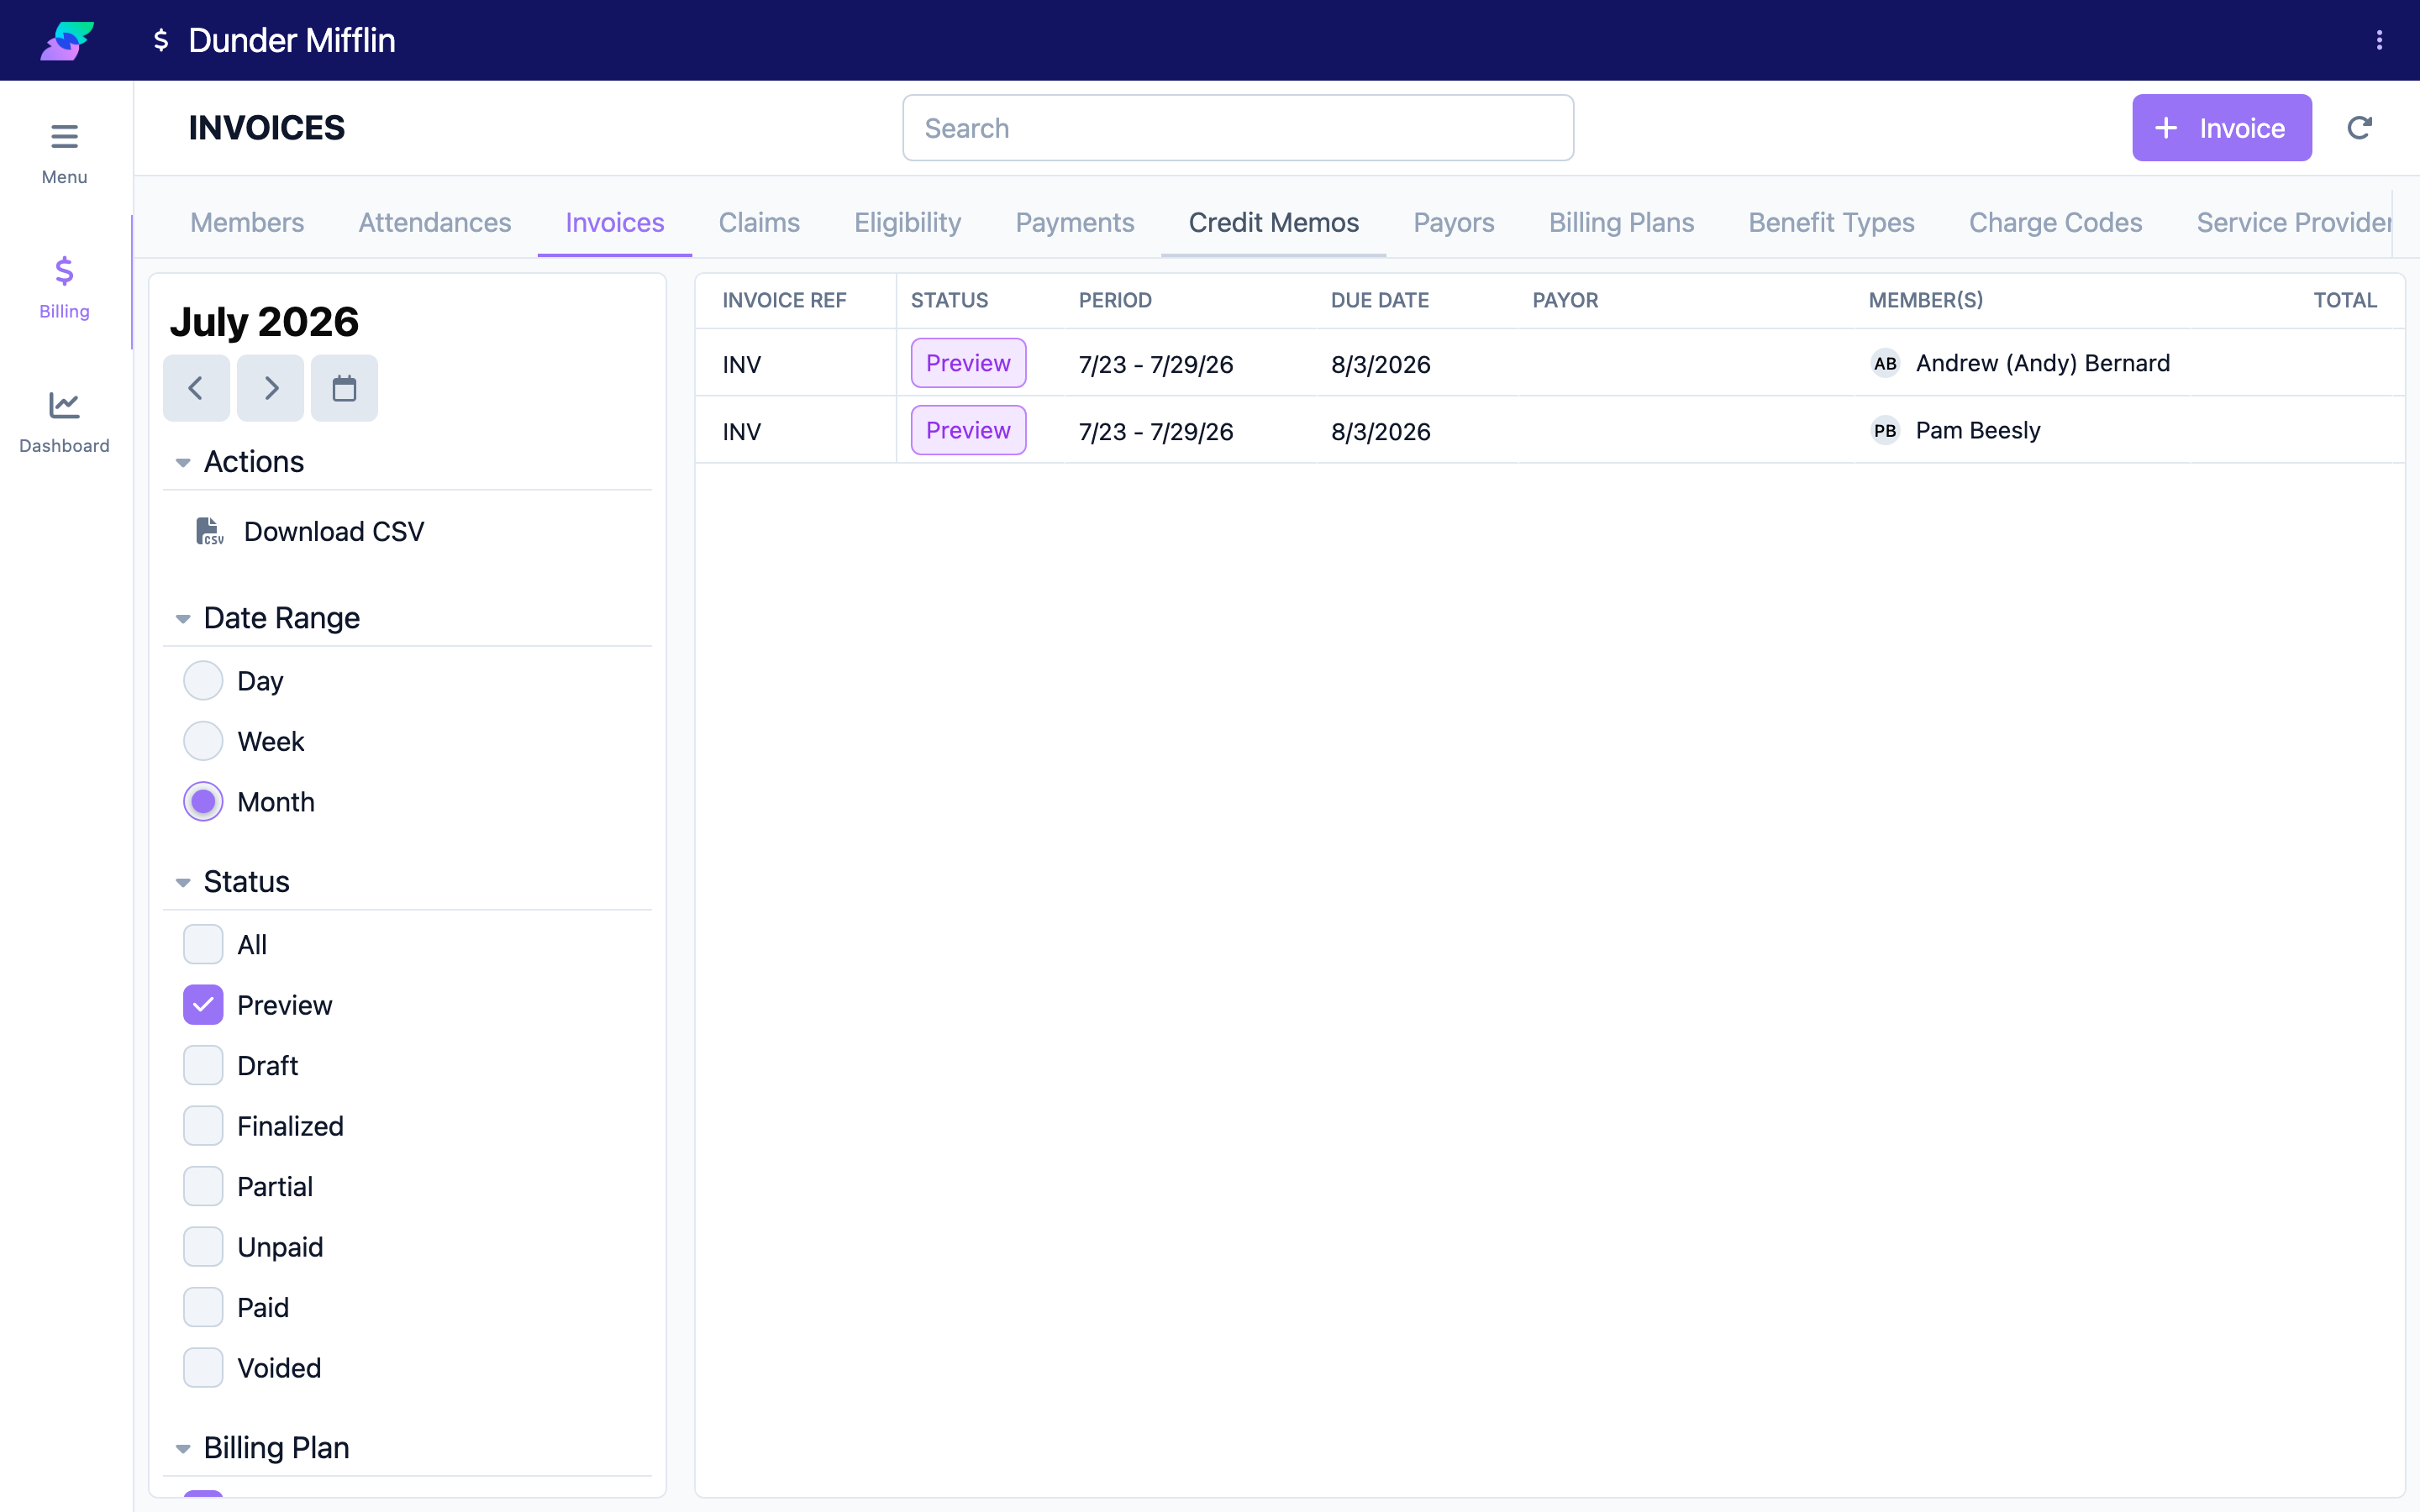Check the Voided status filter

coord(203,1368)
